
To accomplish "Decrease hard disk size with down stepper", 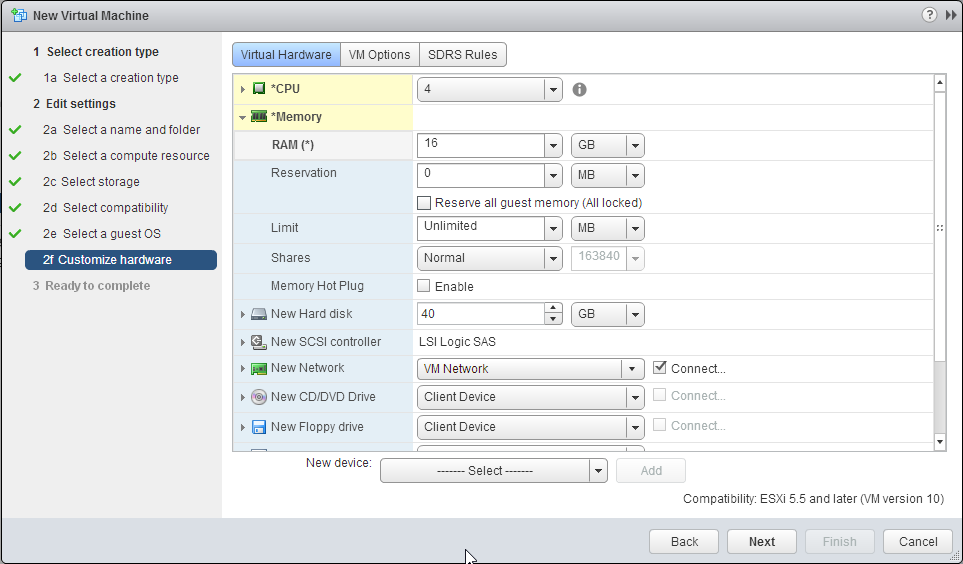I will [553, 319].
